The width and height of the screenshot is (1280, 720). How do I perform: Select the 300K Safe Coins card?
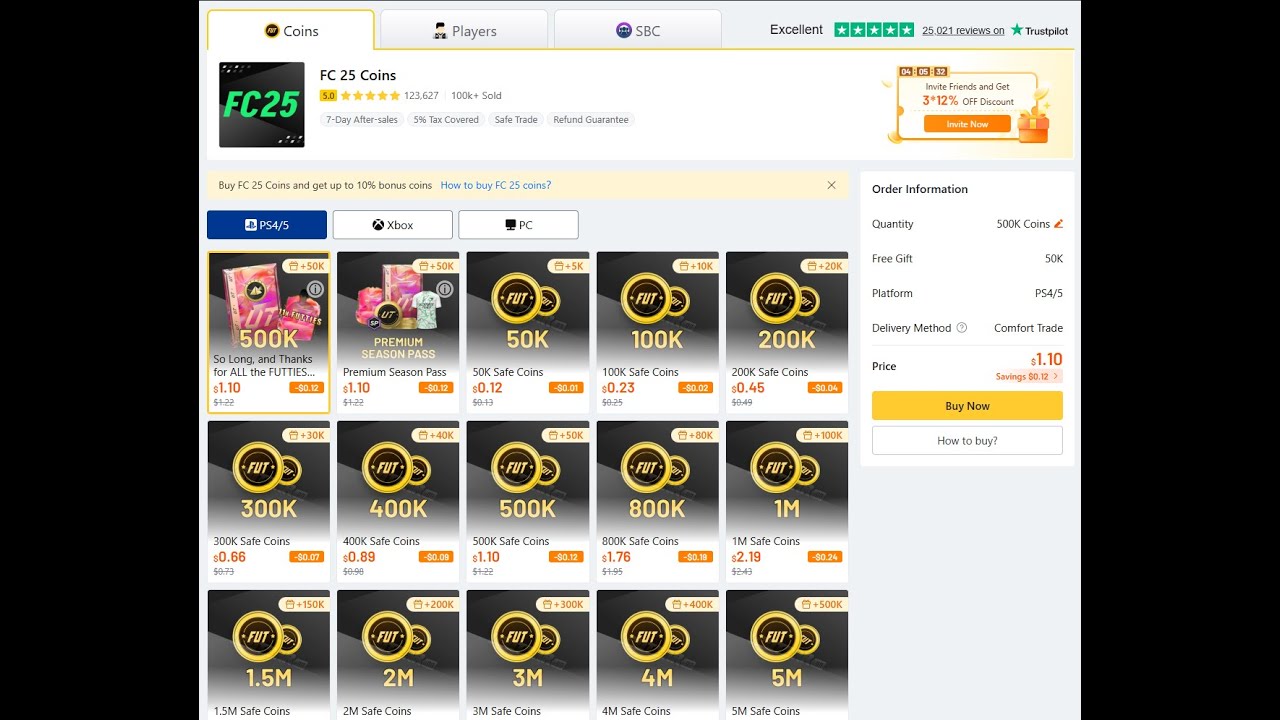point(268,501)
